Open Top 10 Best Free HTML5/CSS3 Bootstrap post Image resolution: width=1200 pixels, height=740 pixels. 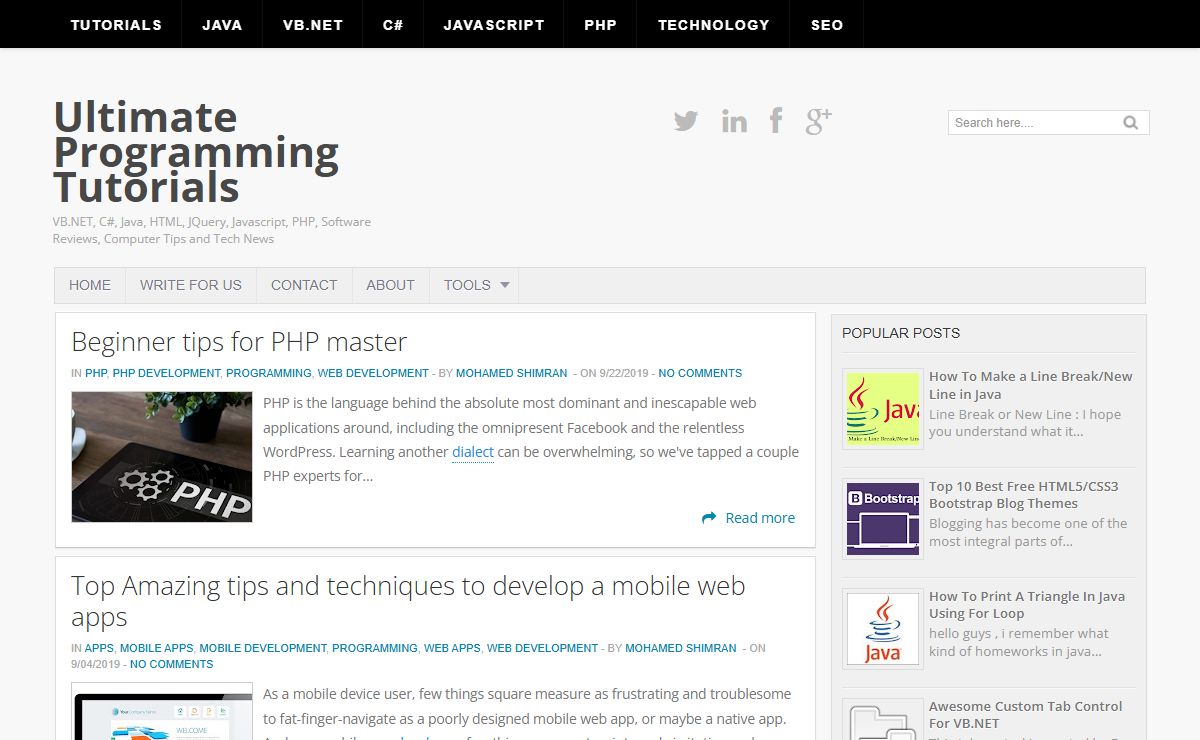tap(1024, 495)
